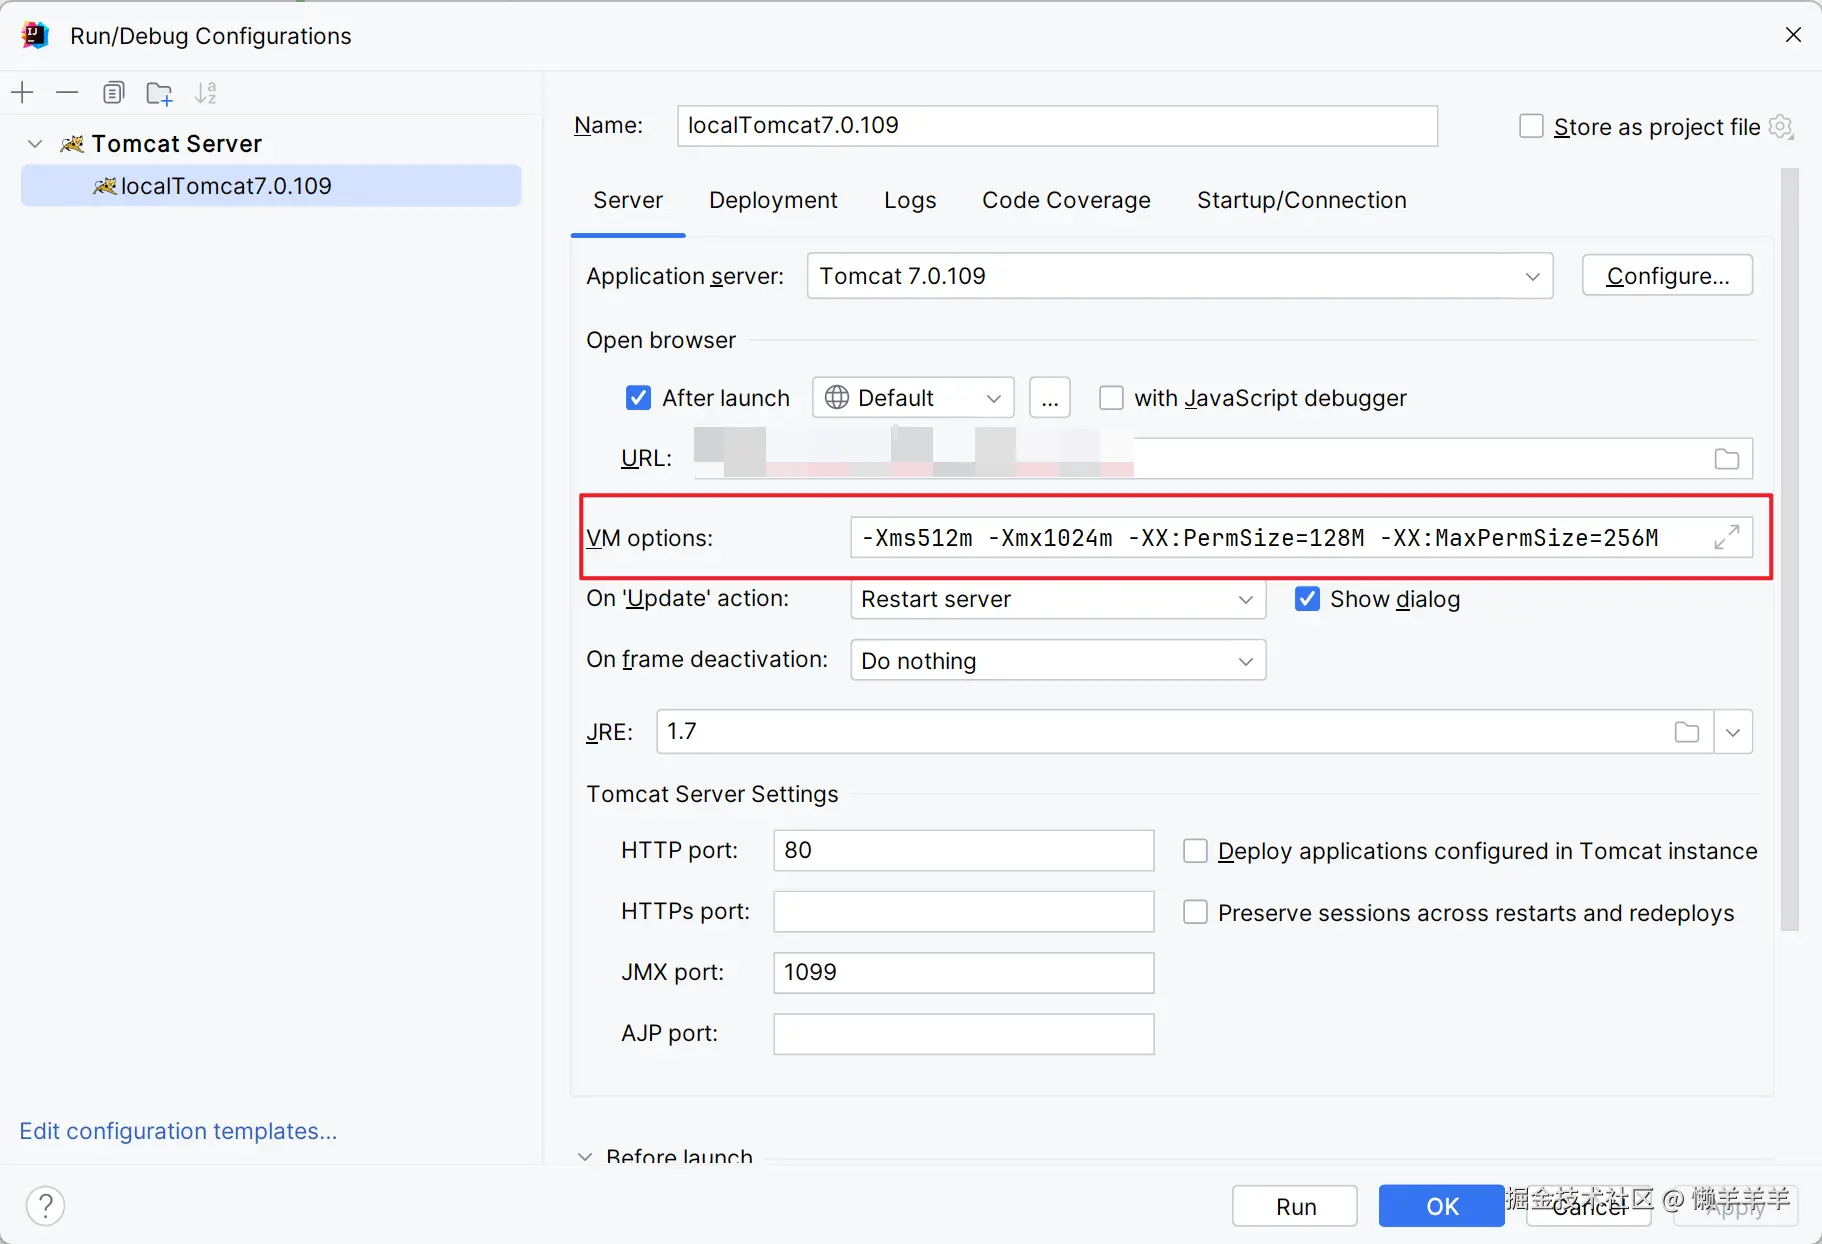This screenshot has width=1822, height=1244.
Task: Click the HTTPs port field
Action: [x=964, y=912]
